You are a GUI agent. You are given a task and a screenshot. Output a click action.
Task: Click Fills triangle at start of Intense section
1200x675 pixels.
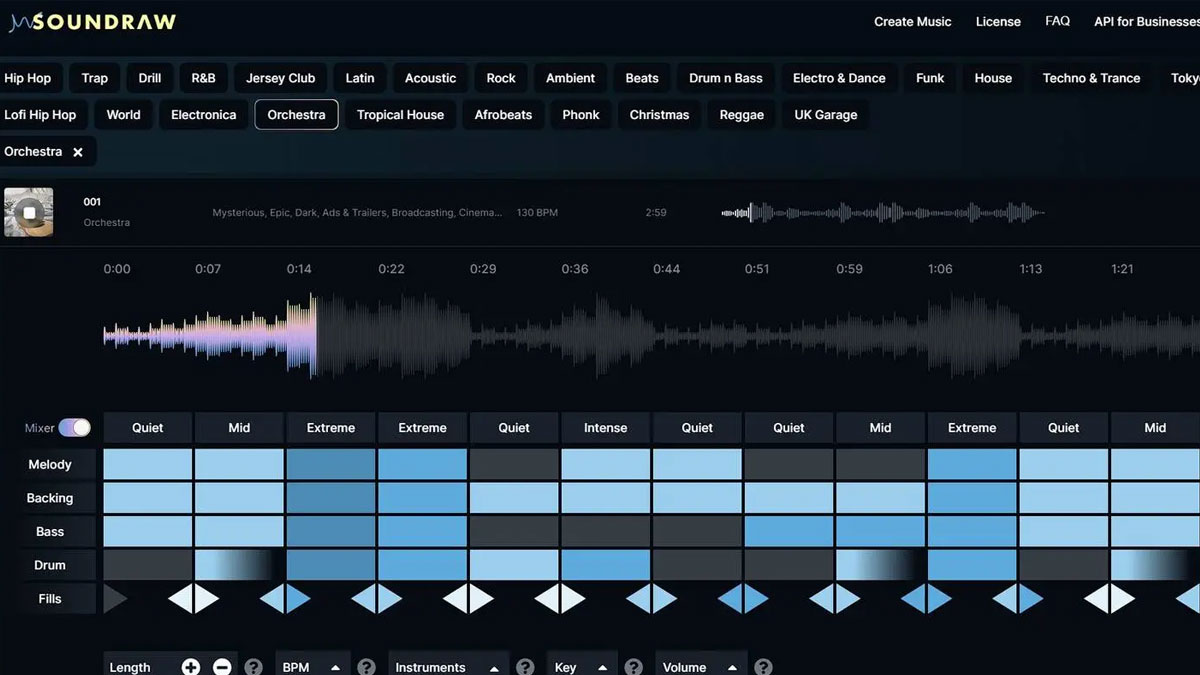573,599
